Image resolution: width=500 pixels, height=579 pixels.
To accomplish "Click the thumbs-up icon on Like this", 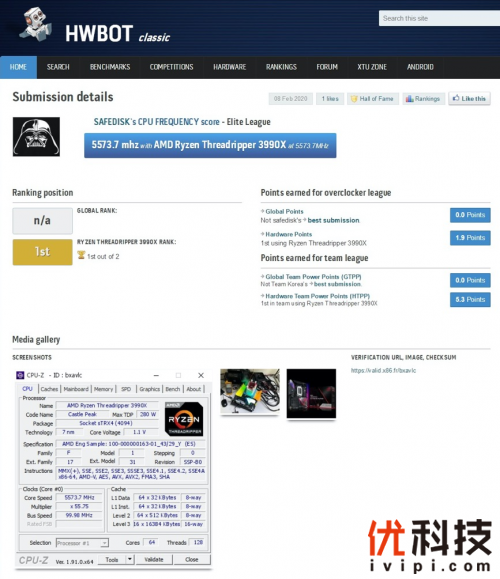I will coord(456,98).
